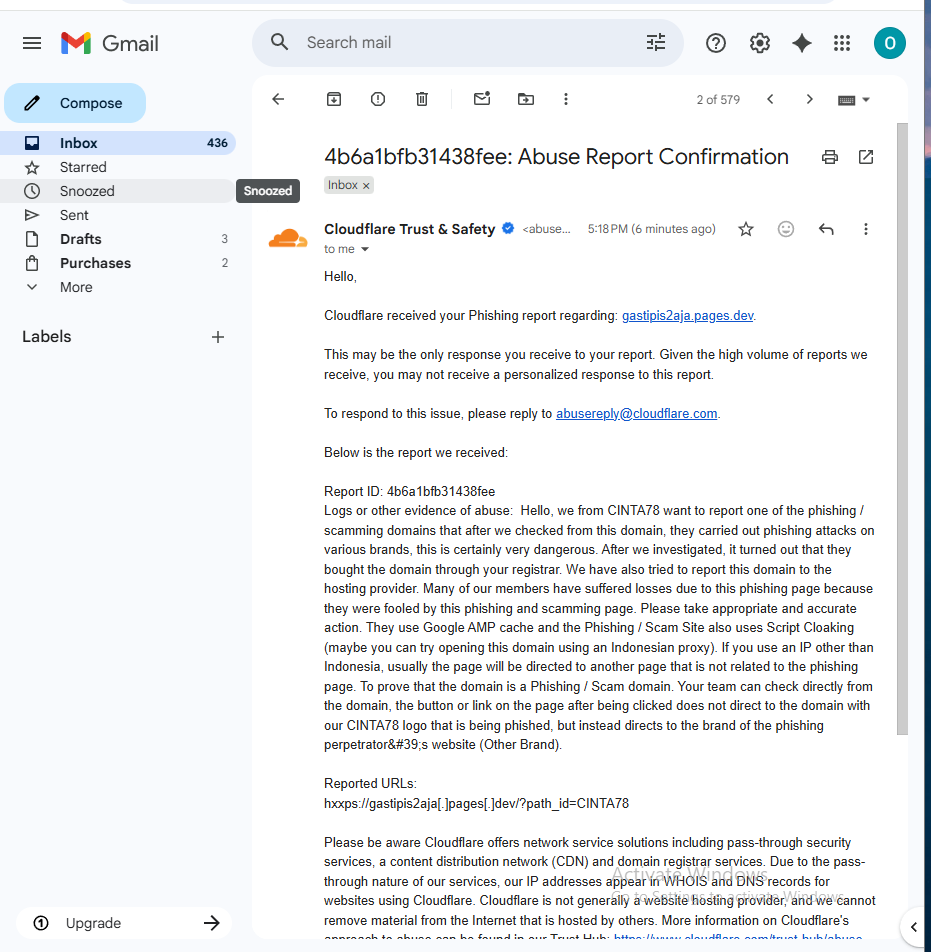
Task: Open the Purchases category
Action: point(118,263)
